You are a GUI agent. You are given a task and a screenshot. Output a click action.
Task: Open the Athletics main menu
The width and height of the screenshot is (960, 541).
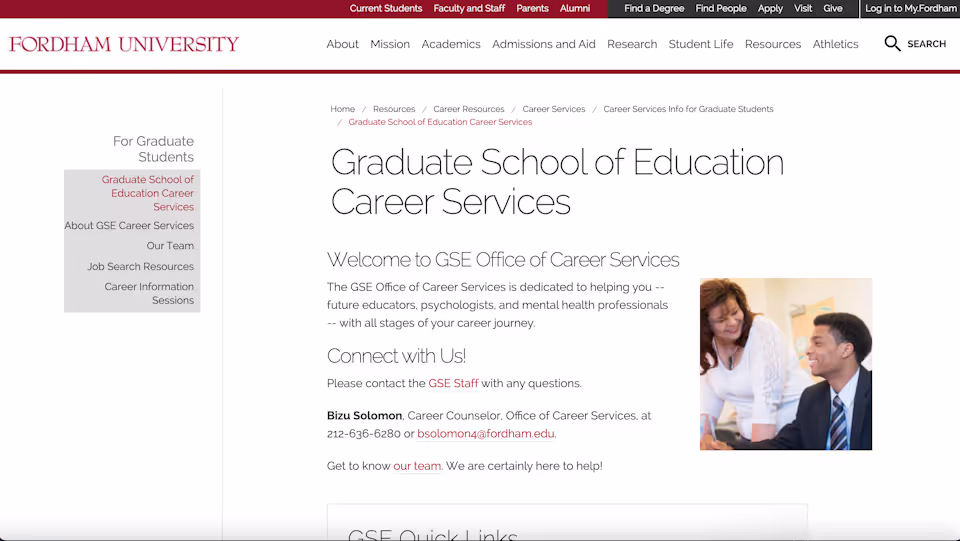pos(835,44)
